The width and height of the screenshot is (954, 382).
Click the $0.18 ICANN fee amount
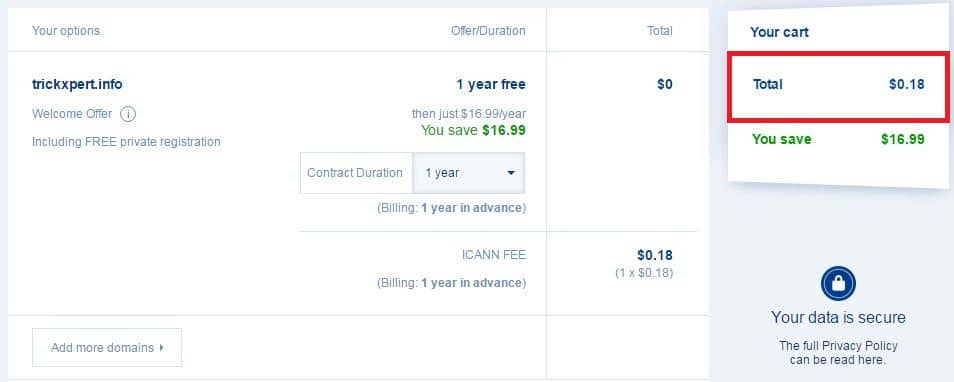point(655,255)
